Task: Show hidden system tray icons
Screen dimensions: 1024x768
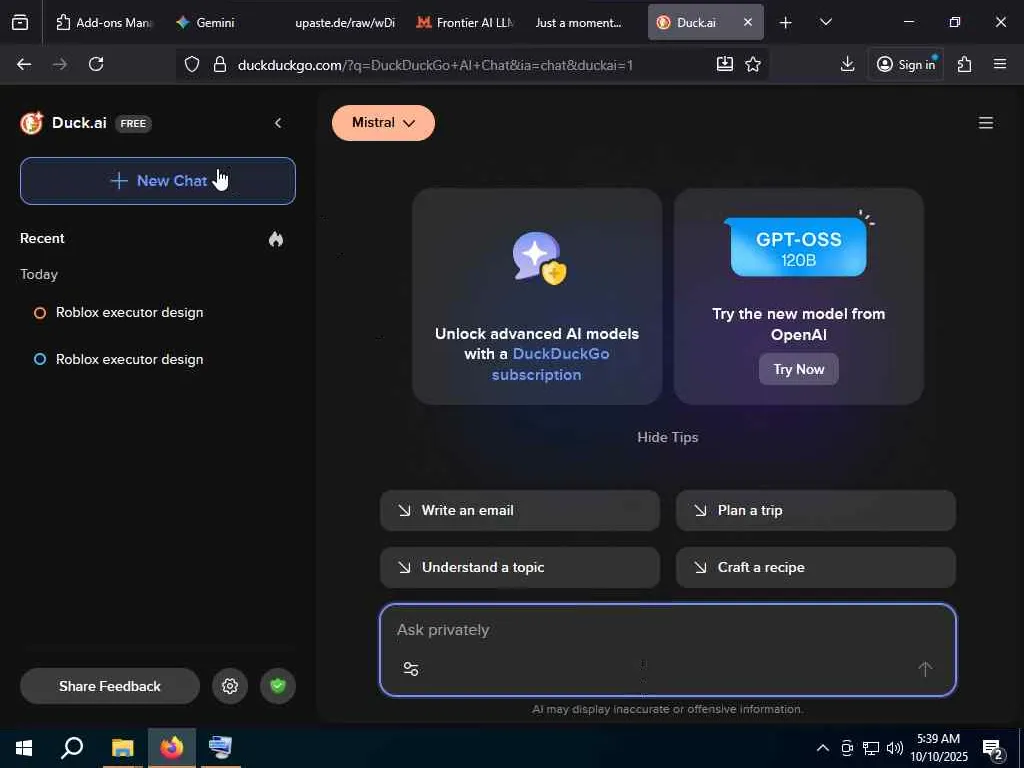Action: pos(823,748)
